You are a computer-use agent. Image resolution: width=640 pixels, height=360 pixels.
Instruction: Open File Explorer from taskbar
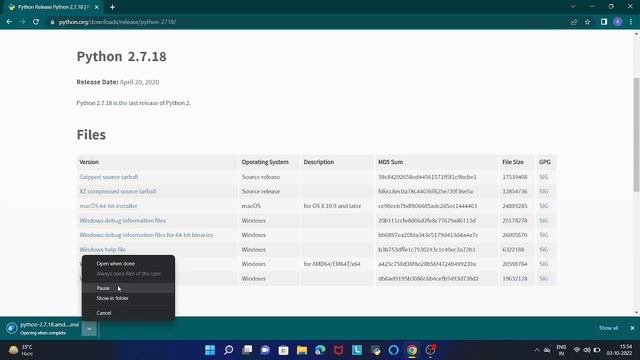[x=302, y=350]
